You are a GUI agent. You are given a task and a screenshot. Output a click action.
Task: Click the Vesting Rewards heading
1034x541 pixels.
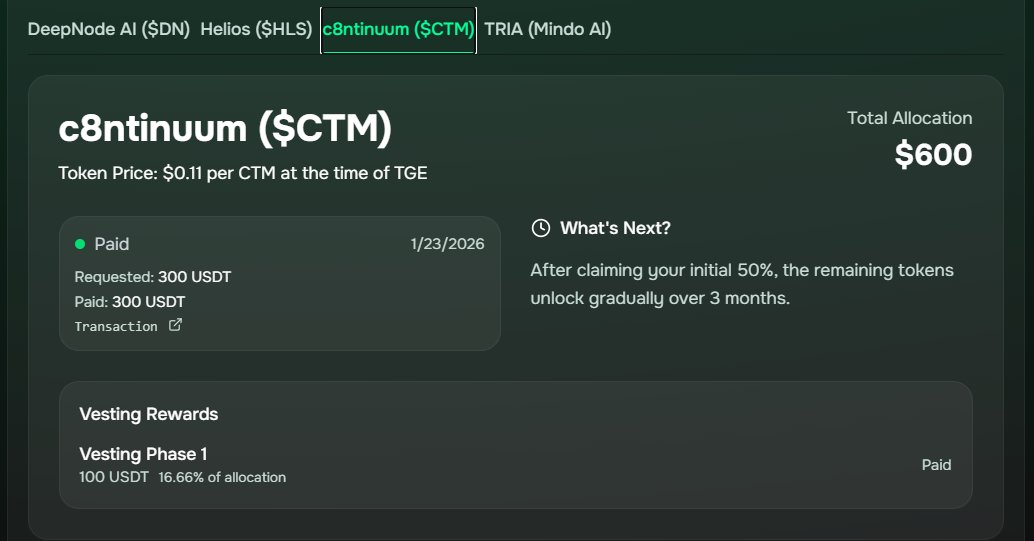pos(148,414)
